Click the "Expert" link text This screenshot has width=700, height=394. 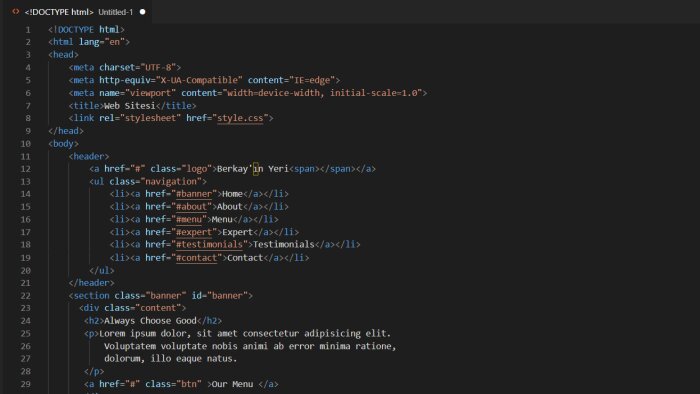pyautogui.click(x=238, y=232)
